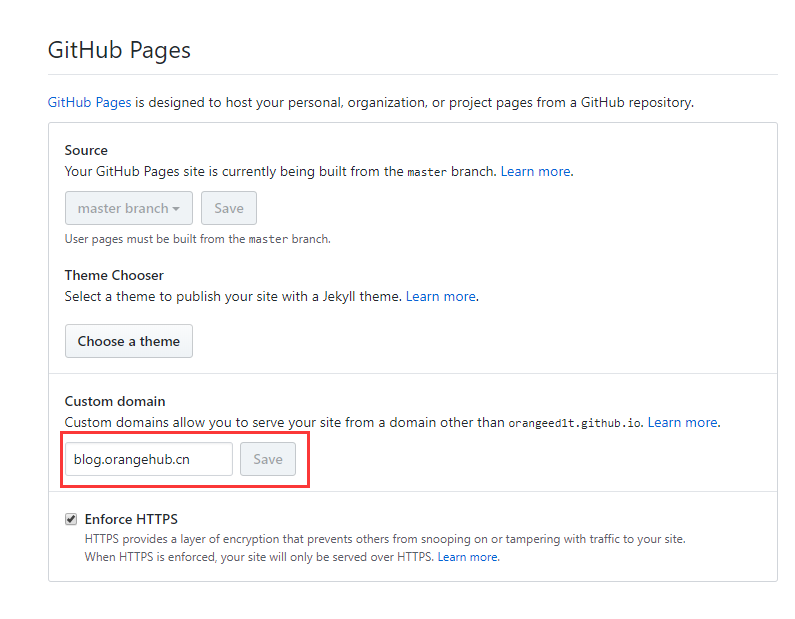Image resolution: width=795 pixels, height=619 pixels.
Task: Click the Choose a theme button
Action: [x=129, y=341]
